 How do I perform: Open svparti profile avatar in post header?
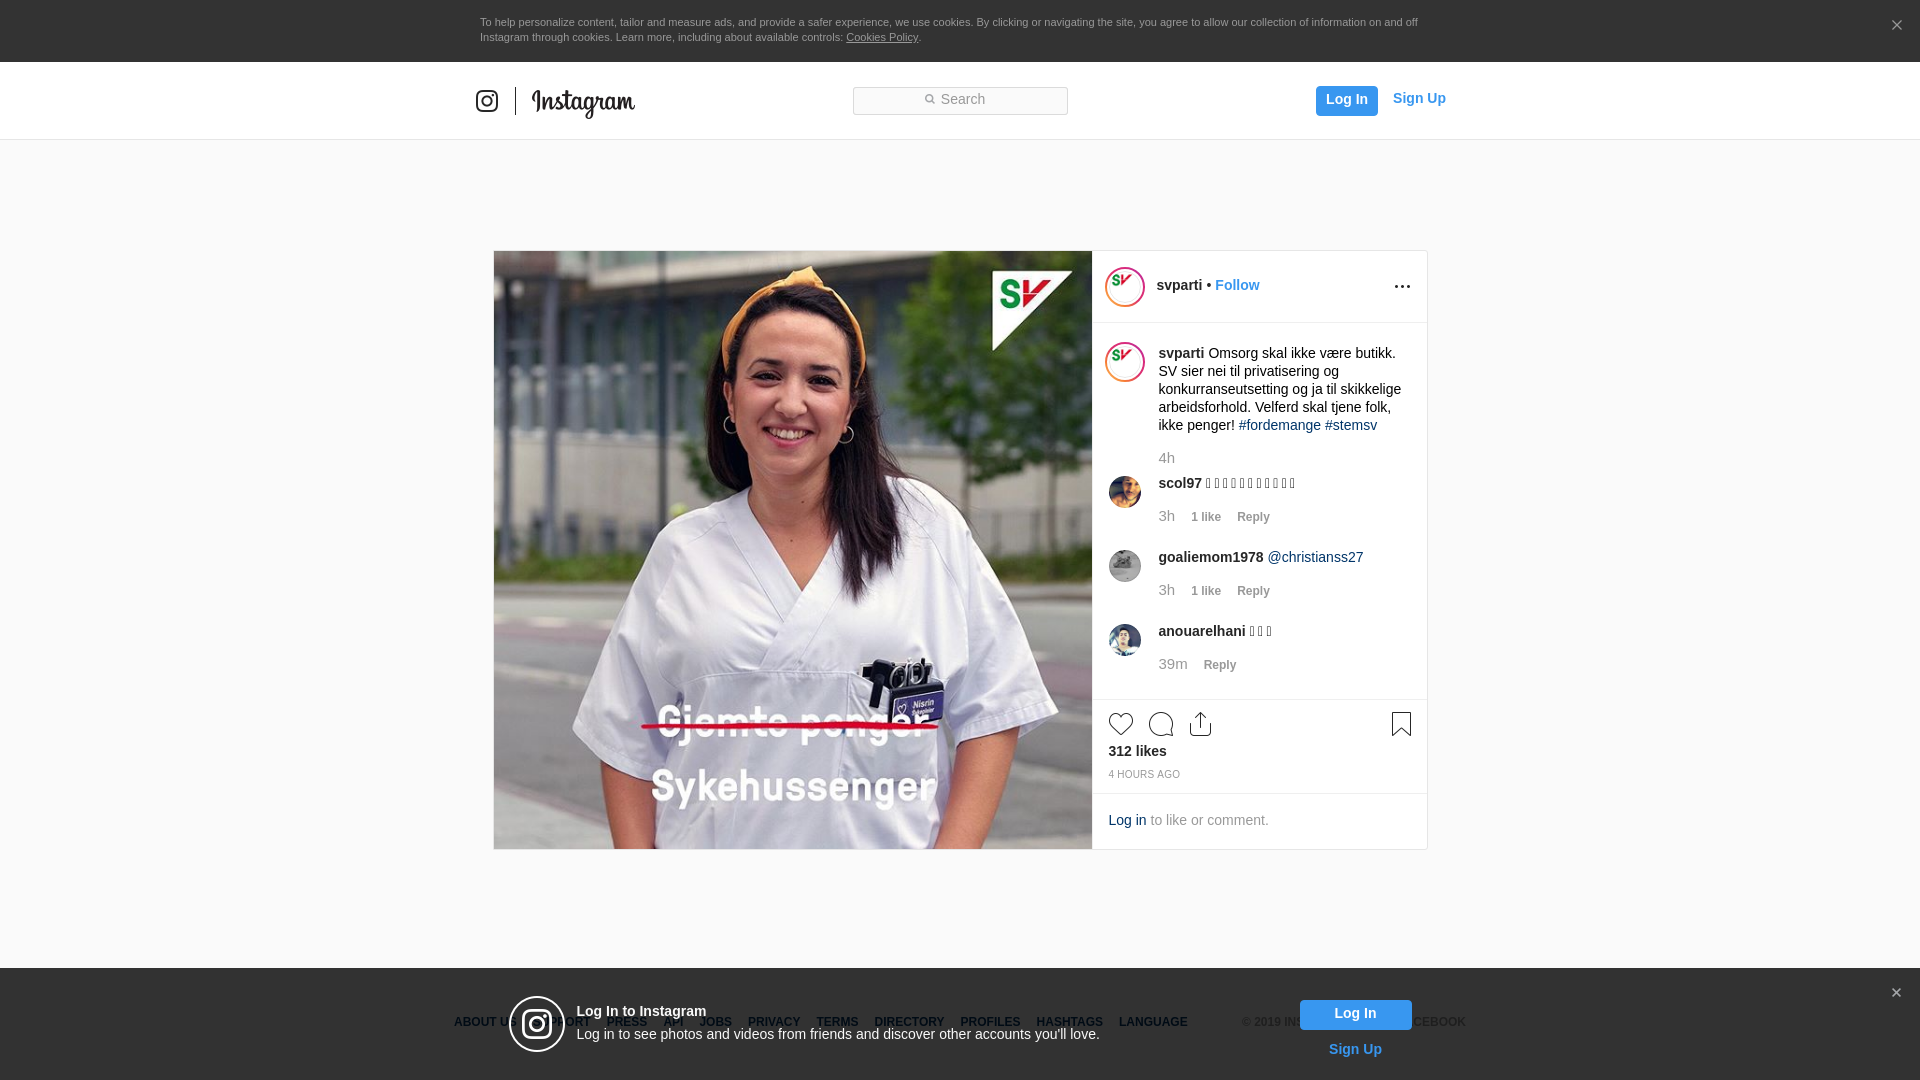1125,287
